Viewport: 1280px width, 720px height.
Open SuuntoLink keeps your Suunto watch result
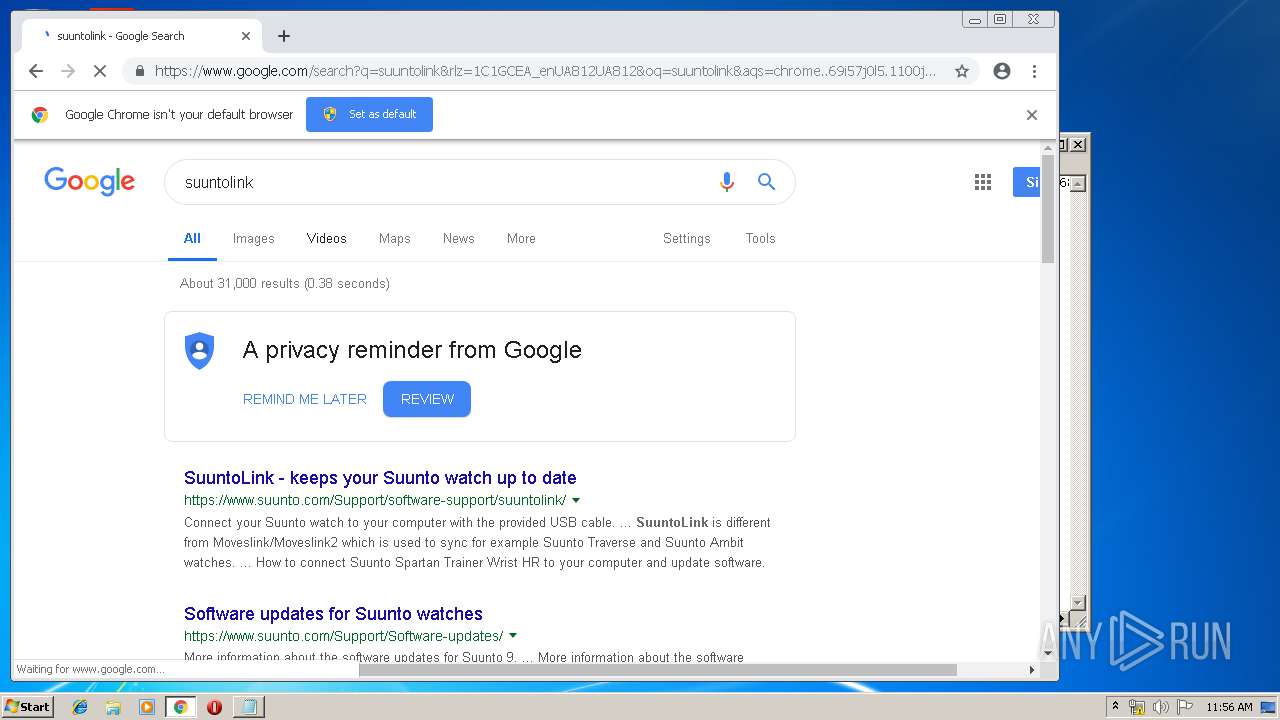pyautogui.click(x=380, y=478)
